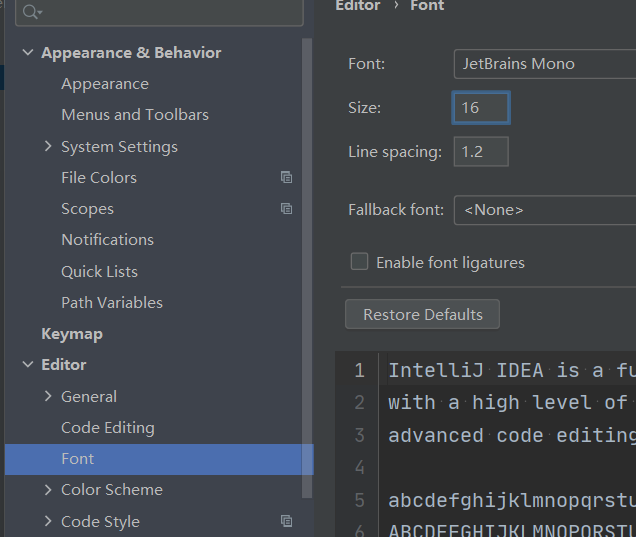Viewport: 636px width, 537px height.
Task: Expand the Color Scheme node
Action: 48,490
